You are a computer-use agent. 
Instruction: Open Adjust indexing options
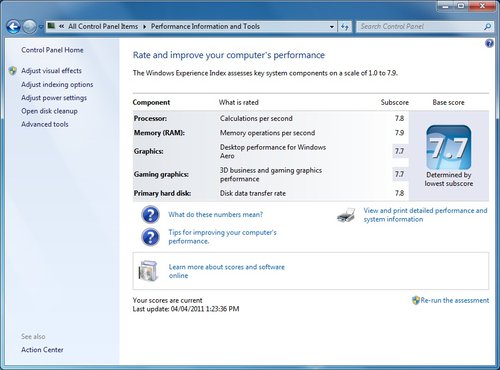tap(57, 85)
